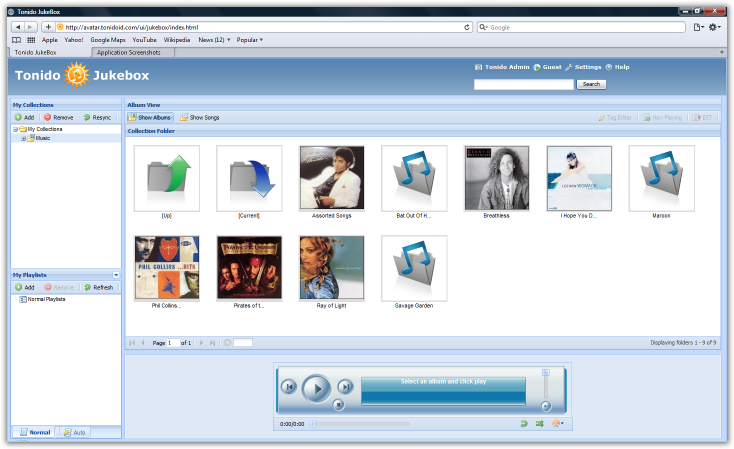This screenshot has height=449, width=734.
Task: Open the Popular bookmarks dropdown
Action: pos(250,40)
